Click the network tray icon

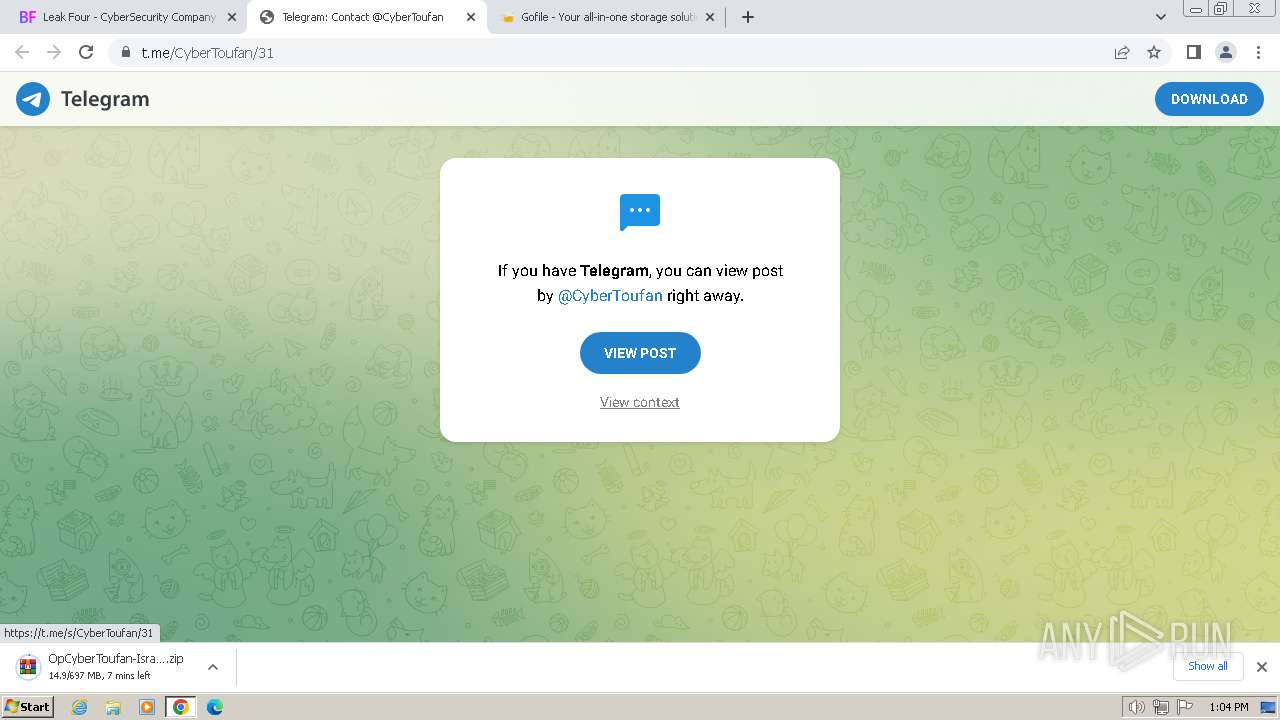pos(1161,707)
